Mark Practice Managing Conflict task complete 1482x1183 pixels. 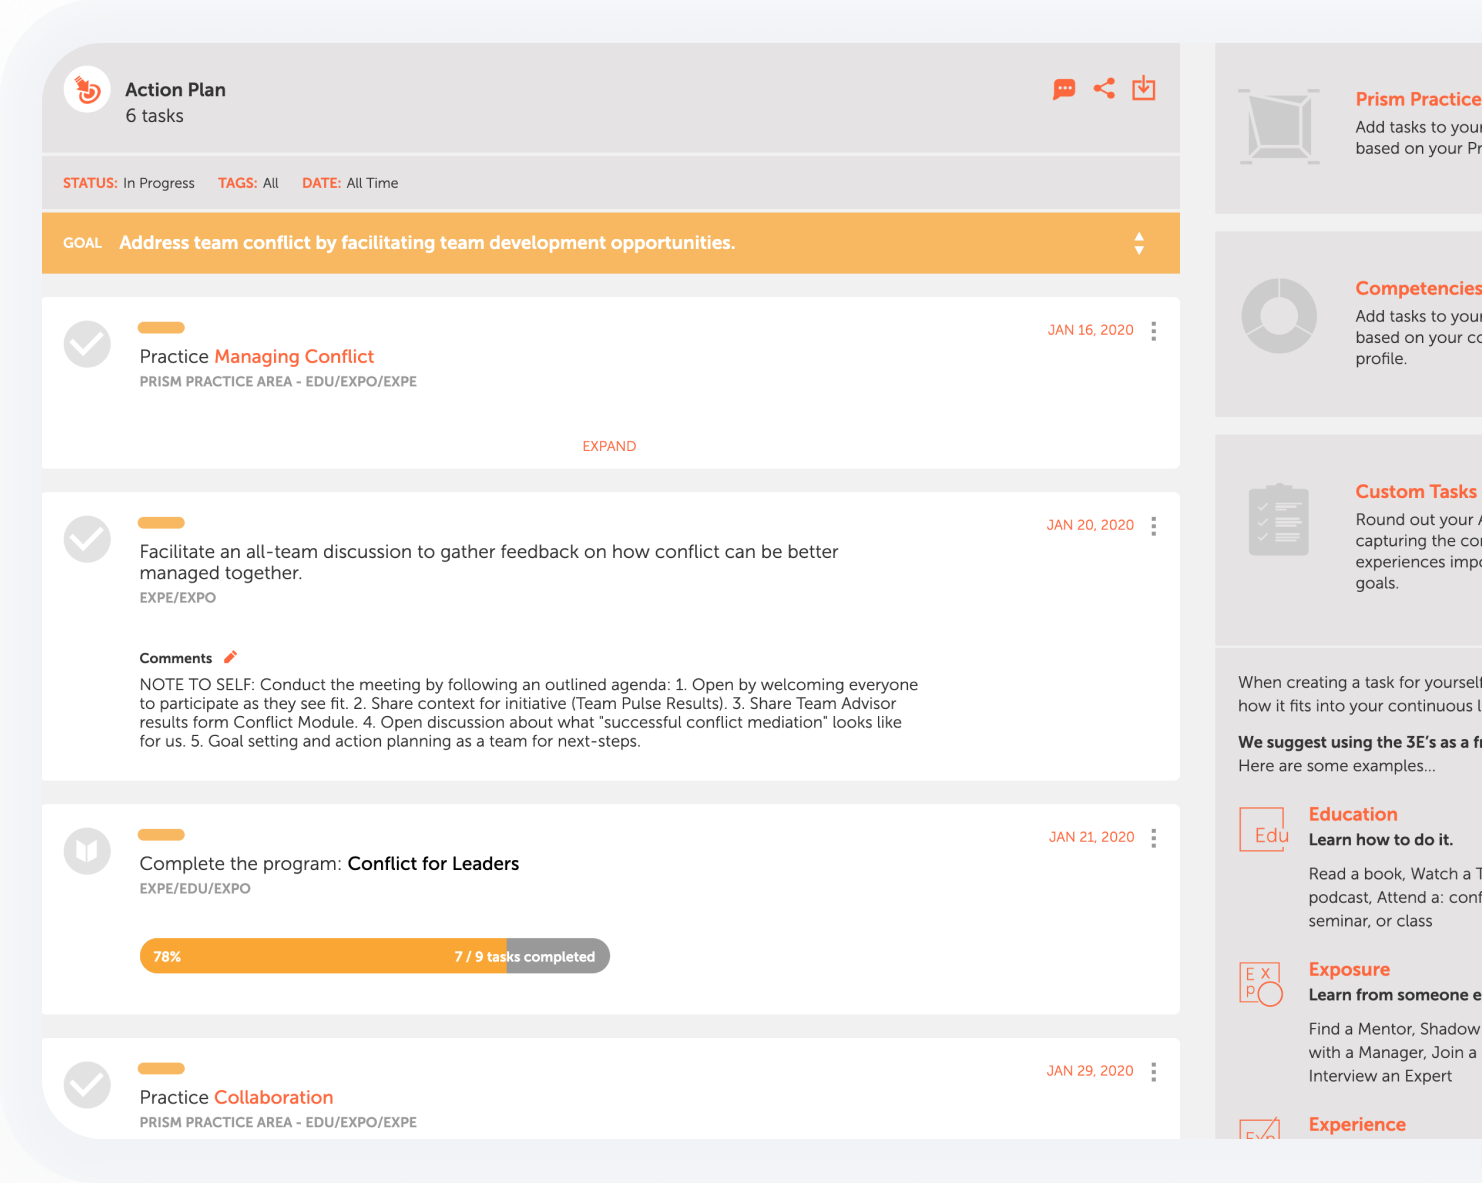click(x=87, y=344)
